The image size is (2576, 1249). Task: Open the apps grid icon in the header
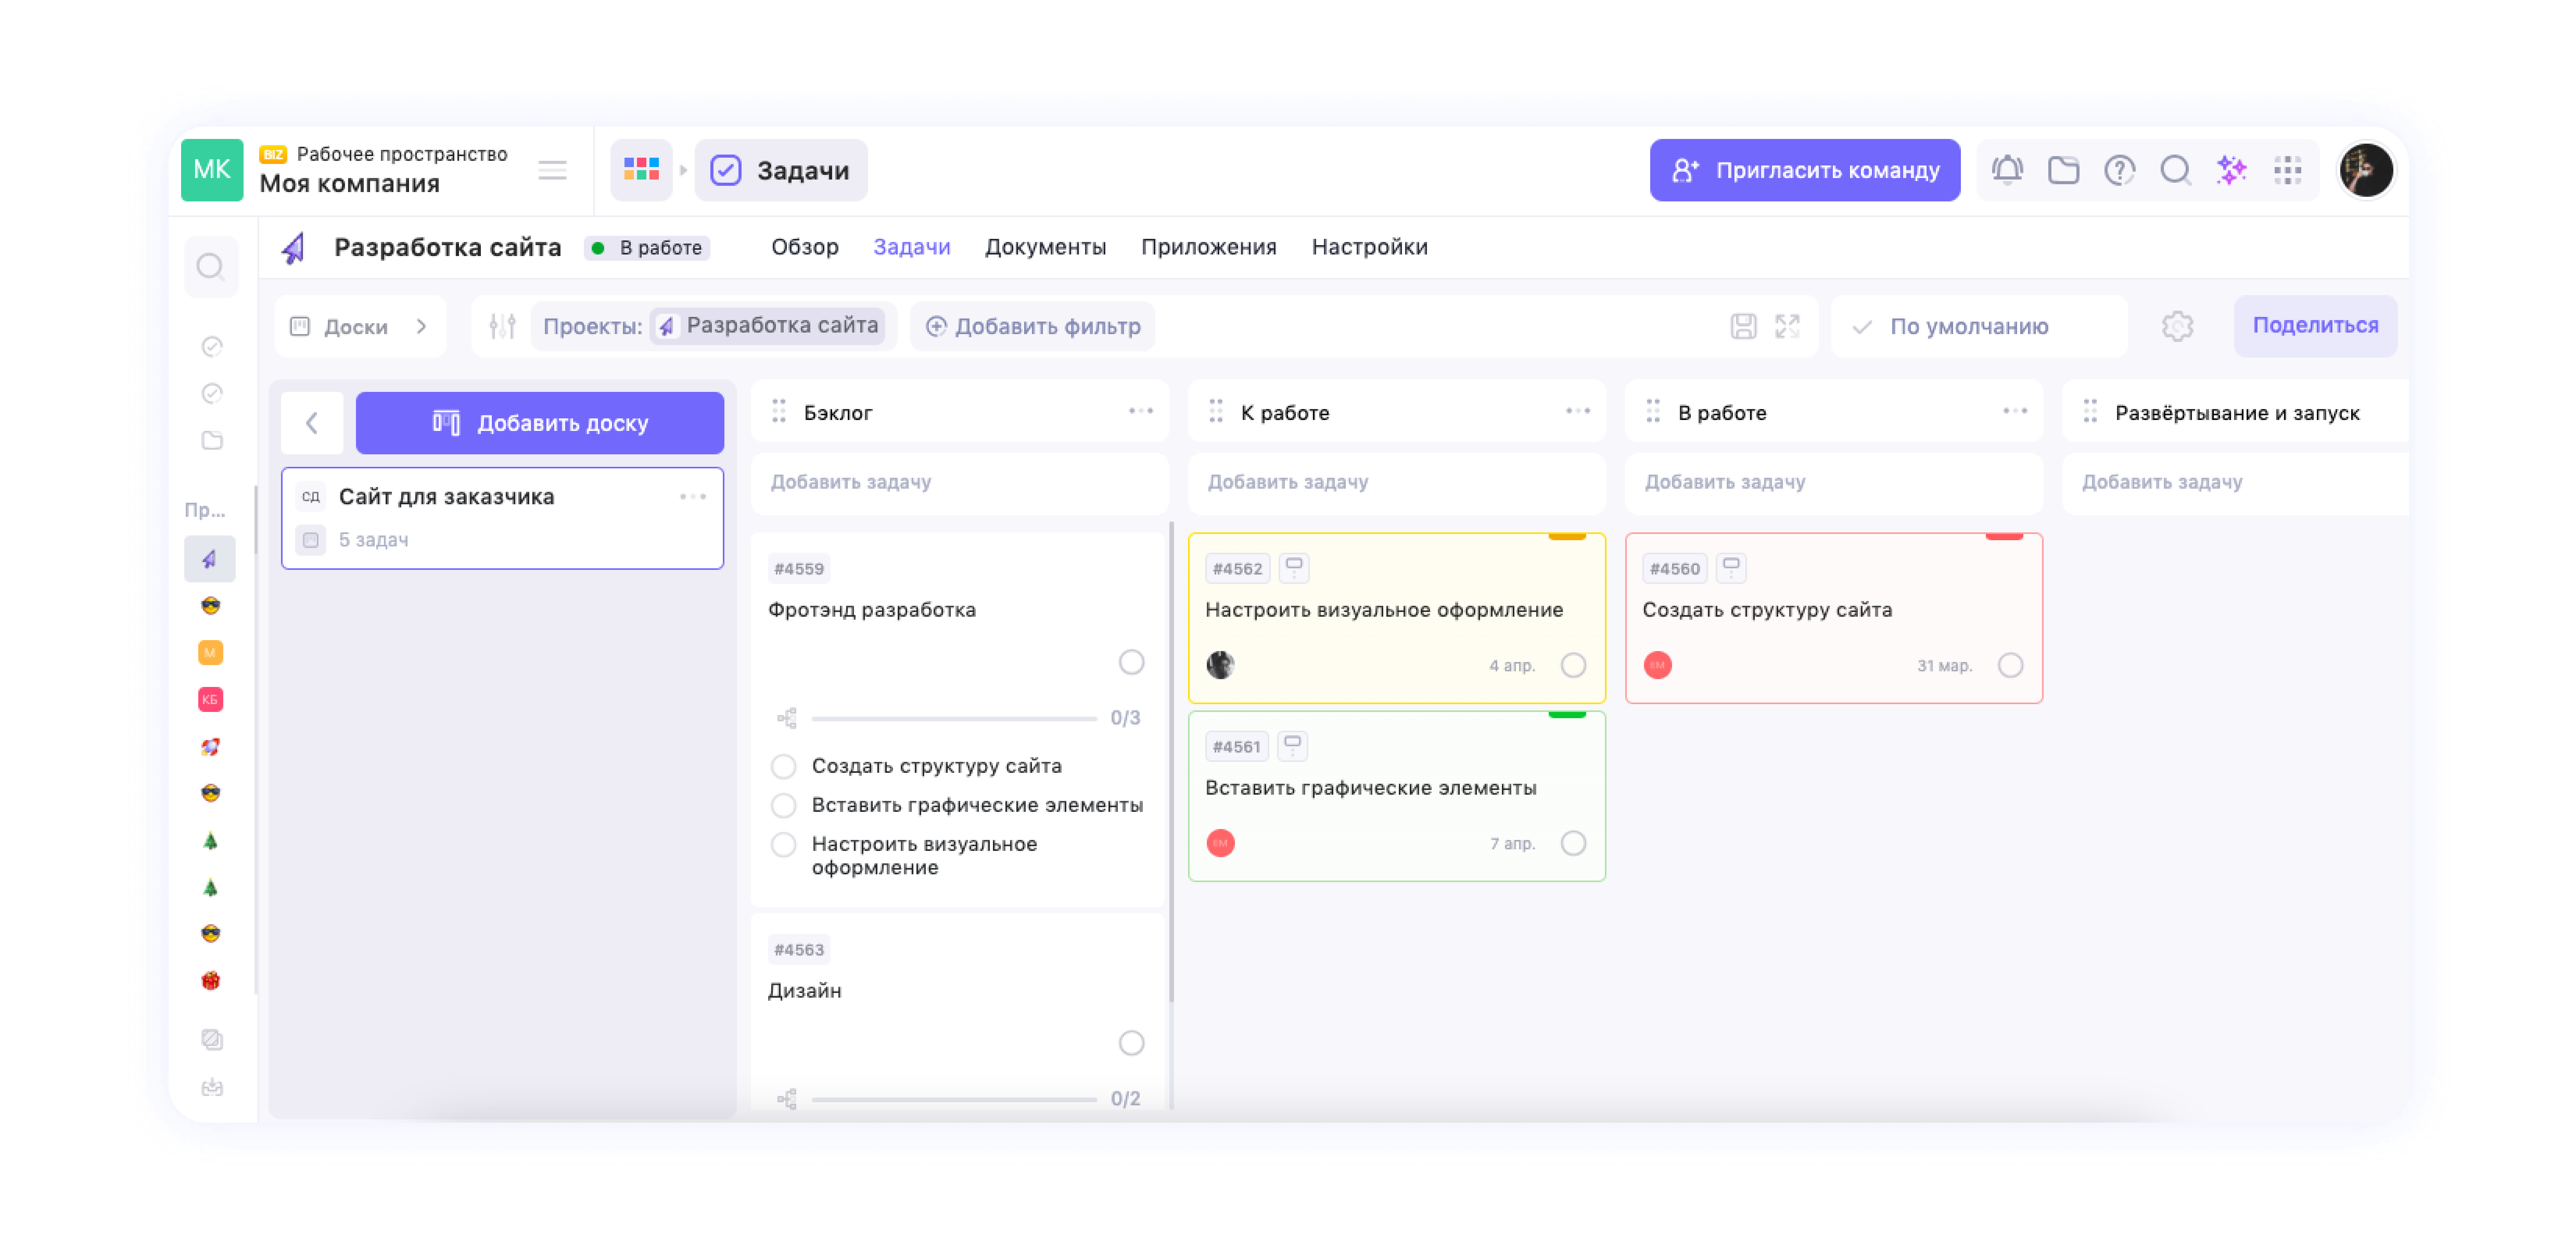tap(2288, 170)
